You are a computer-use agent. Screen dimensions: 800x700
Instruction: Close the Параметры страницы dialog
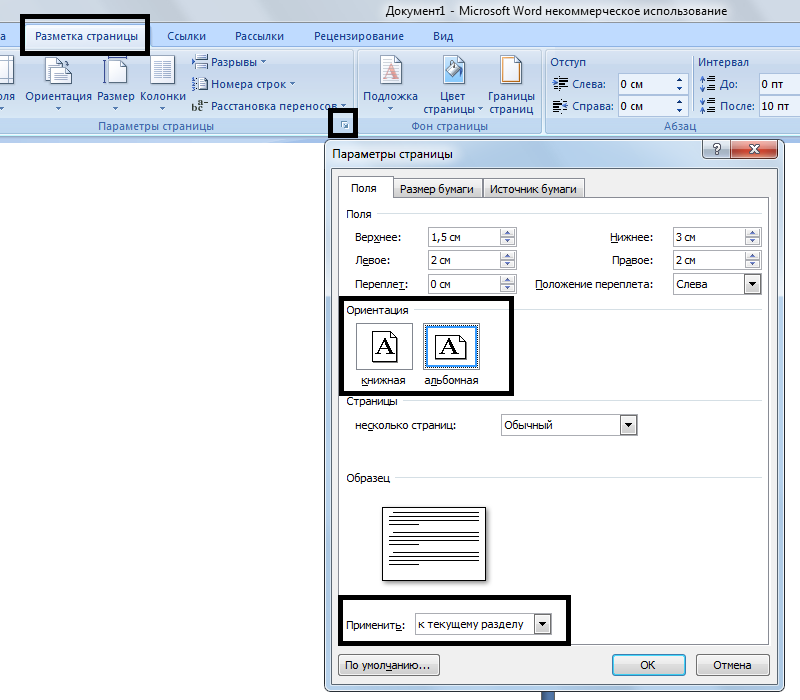(754, 149)
